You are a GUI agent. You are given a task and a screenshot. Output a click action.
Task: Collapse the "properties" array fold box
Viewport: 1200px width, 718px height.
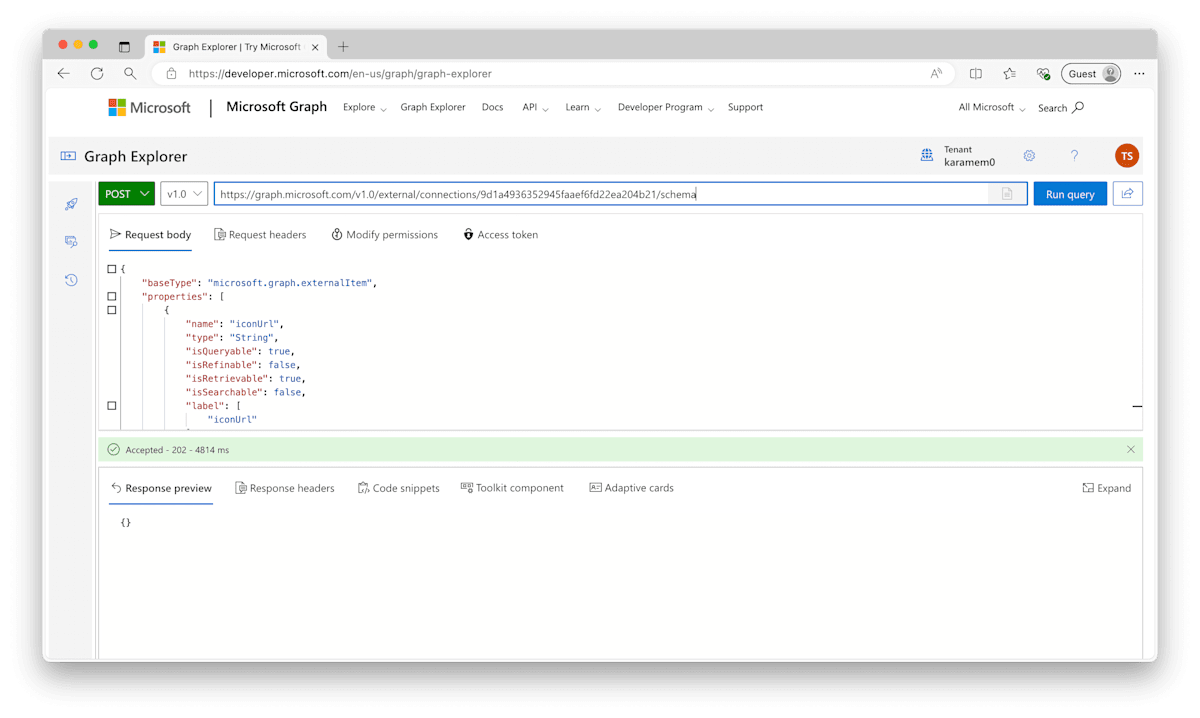[112, 296]
